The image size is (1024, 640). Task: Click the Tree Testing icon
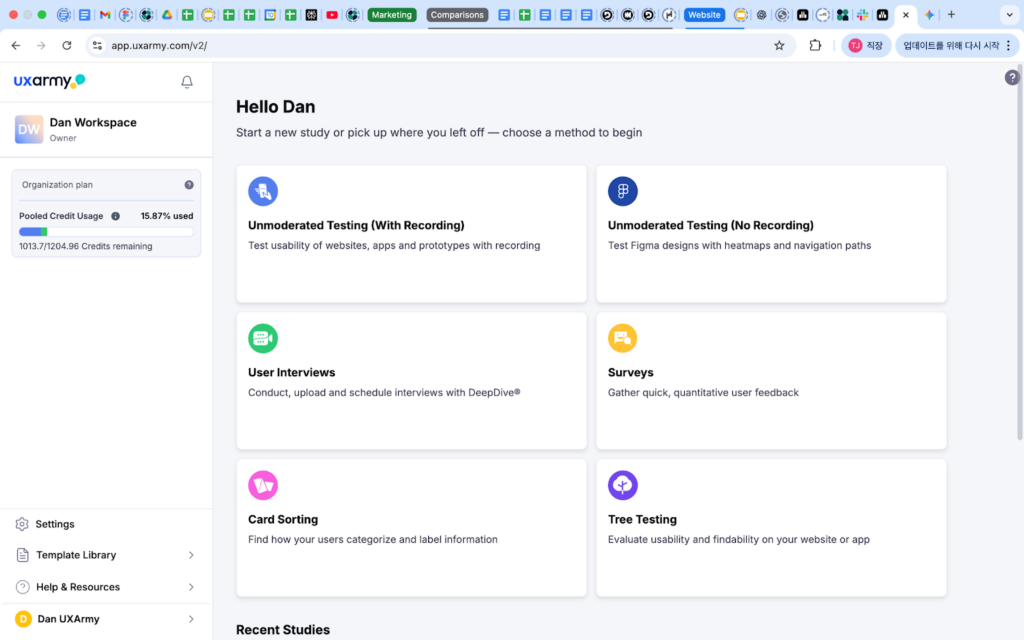(x=623, y=485)
